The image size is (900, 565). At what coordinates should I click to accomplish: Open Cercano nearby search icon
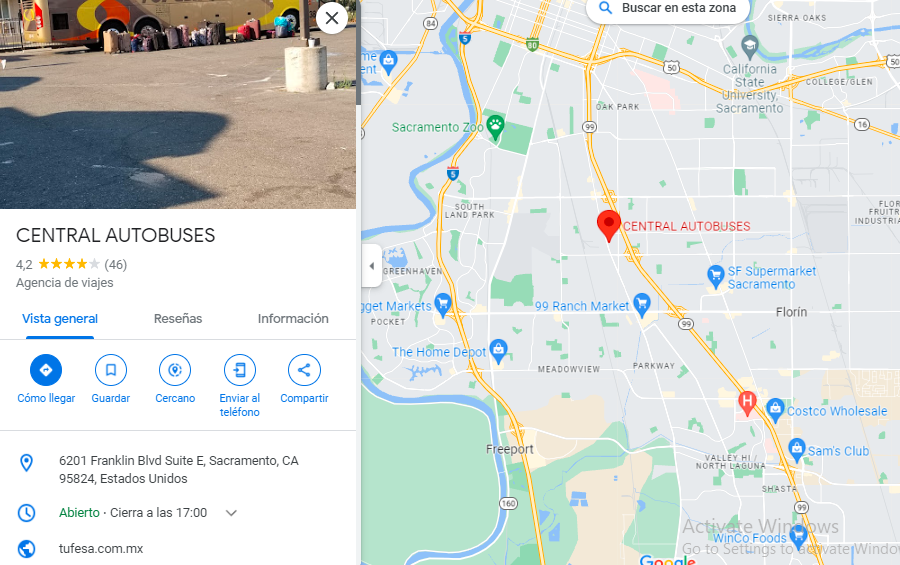coord(175,370)
